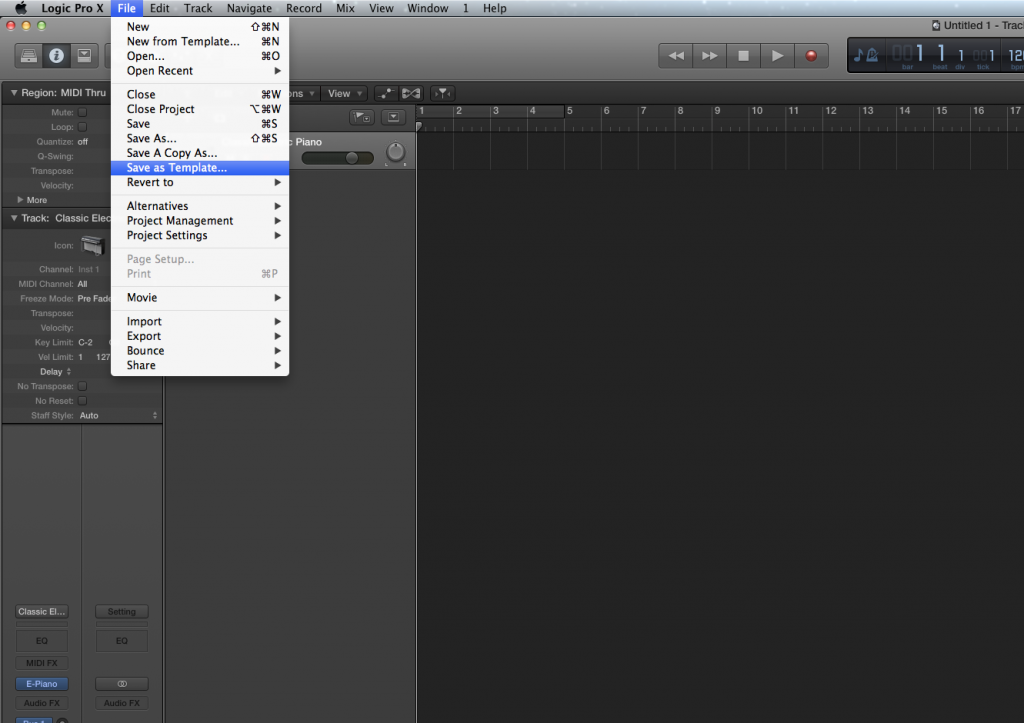Expand the Project Settings submenu
This screenshot has height=723, width=1024.
point(200,235)
